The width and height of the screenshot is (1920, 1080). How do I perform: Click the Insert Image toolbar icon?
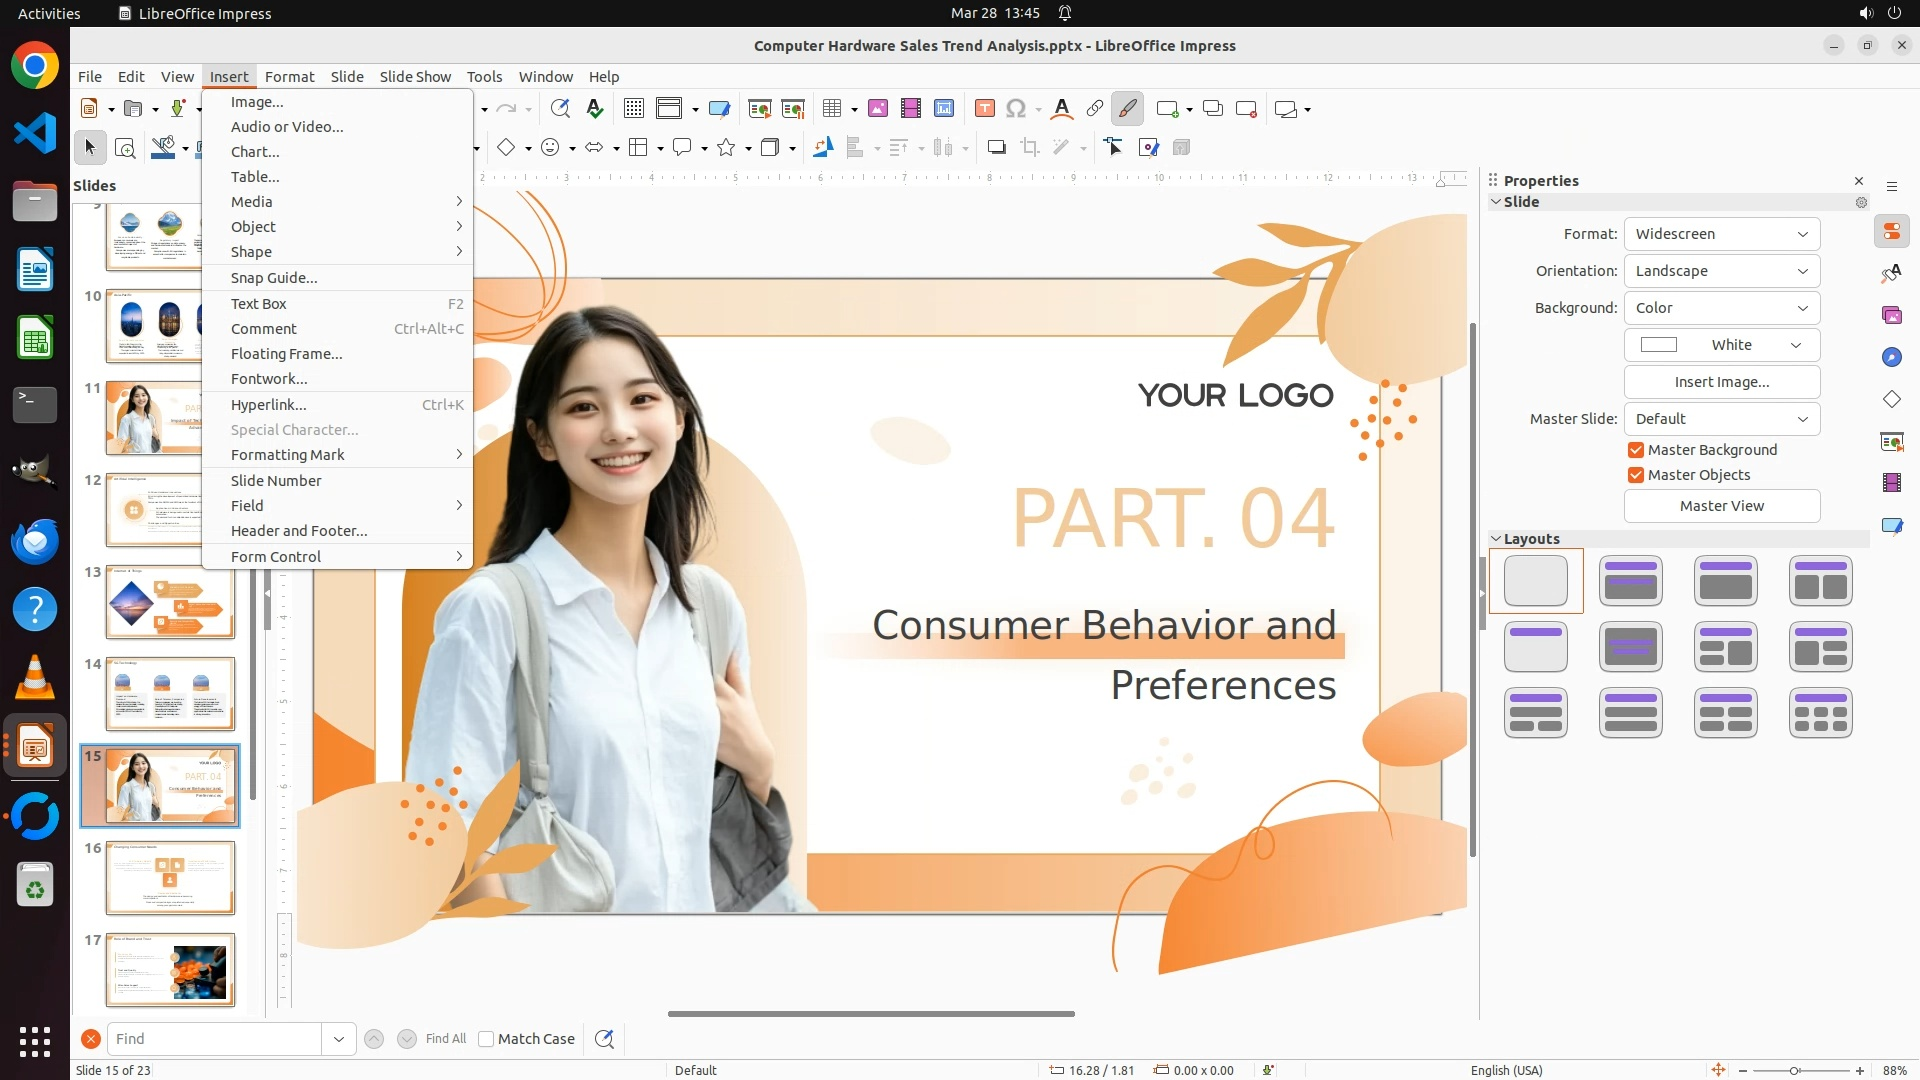click(878, 109)
